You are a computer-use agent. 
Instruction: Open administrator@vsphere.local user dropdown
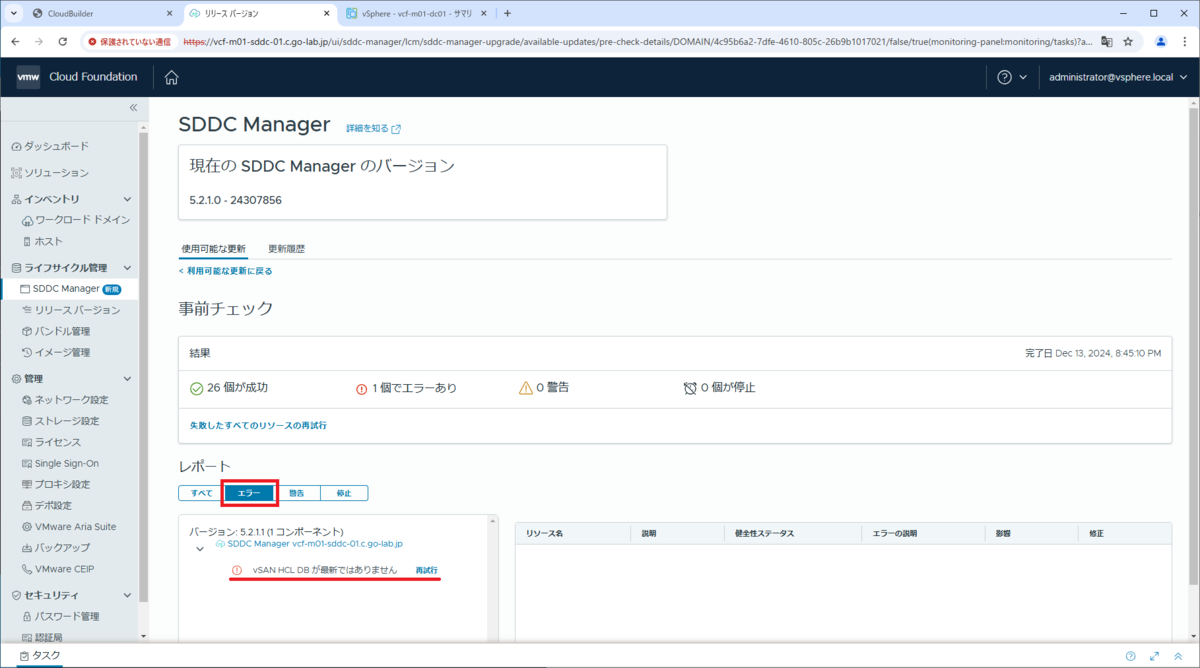[1118, 77]
